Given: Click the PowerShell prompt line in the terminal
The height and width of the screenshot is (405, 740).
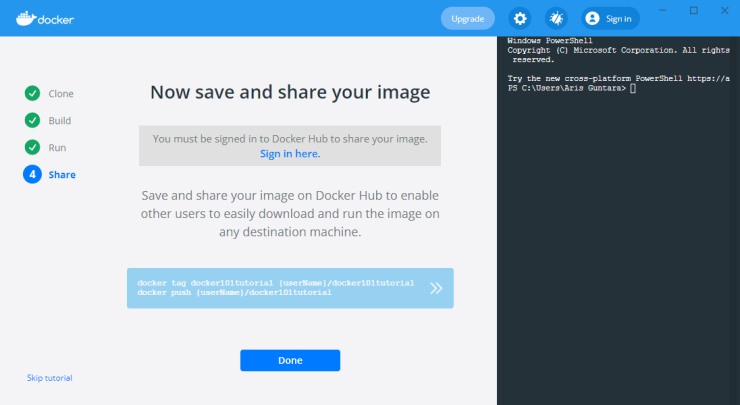Looking at the screenshot, I should pyautogui.click(x=572, y=88).
